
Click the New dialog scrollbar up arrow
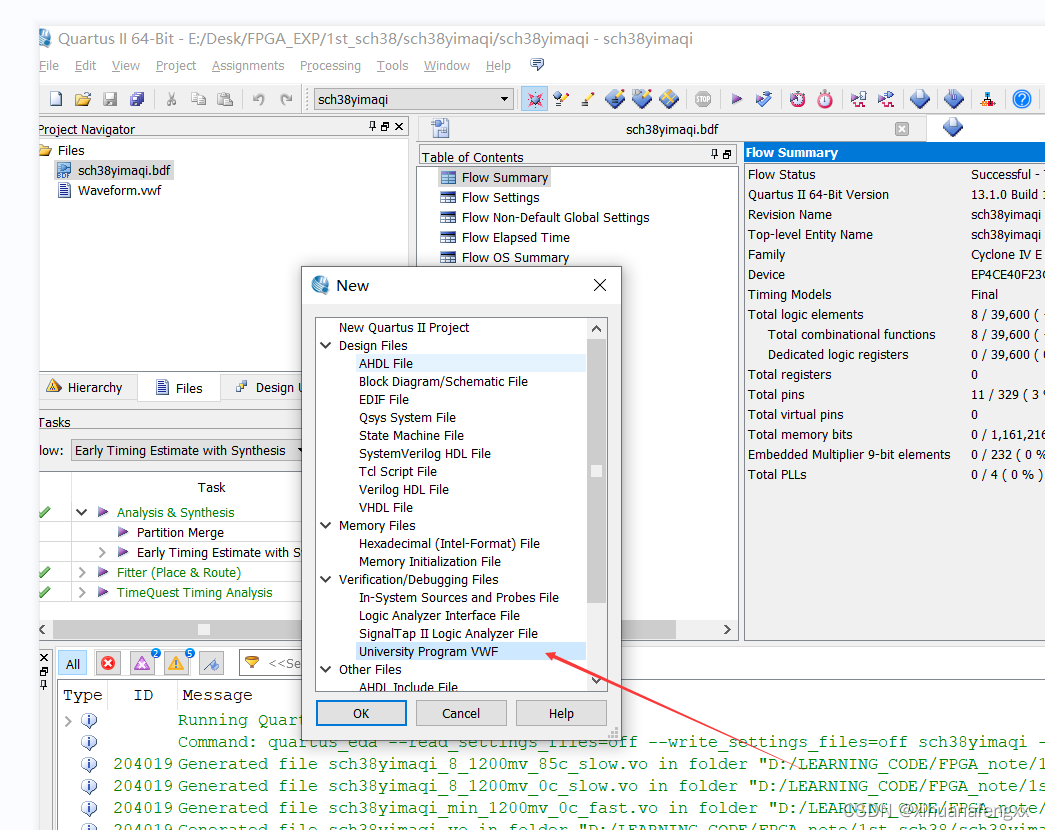click(596, 328)
